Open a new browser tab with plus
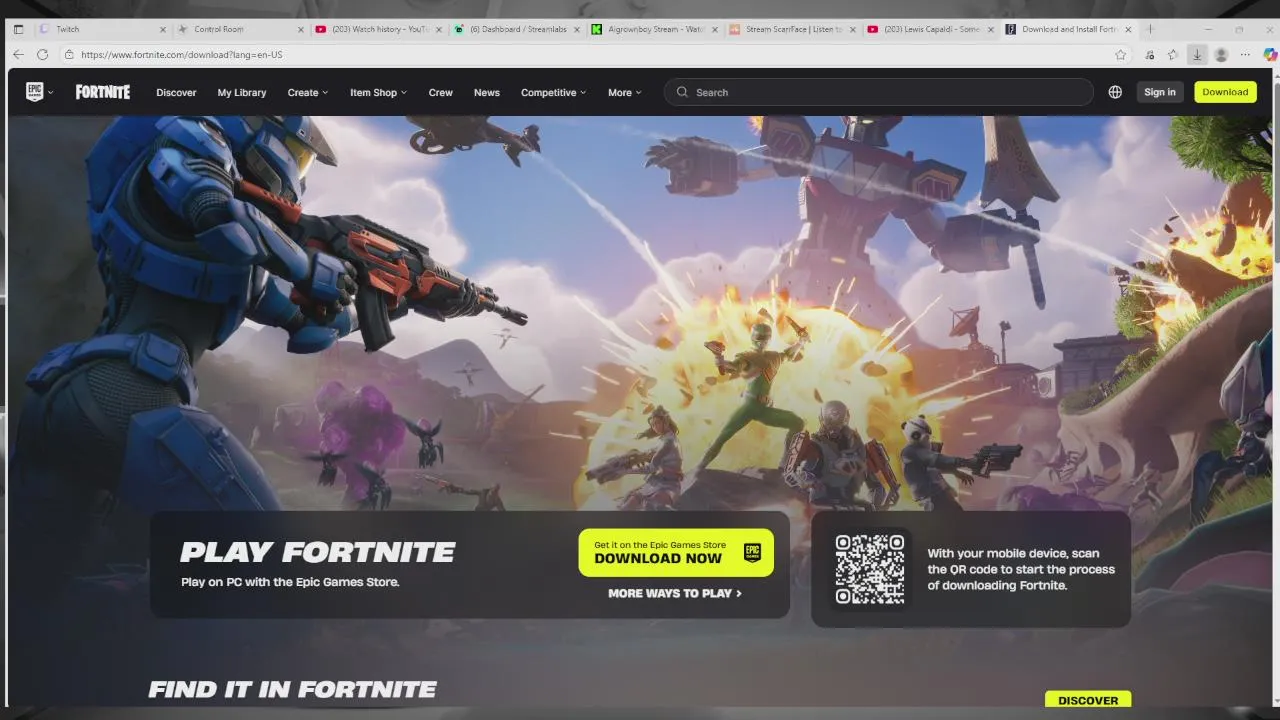The height and width of the screenshot is (720, 1280). [x=1151, y=29]
